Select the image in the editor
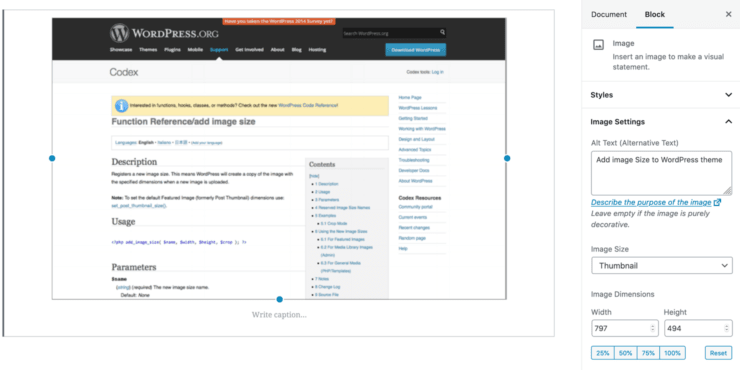This screenshot has height=370, width=740. click(x=279, y=159)
